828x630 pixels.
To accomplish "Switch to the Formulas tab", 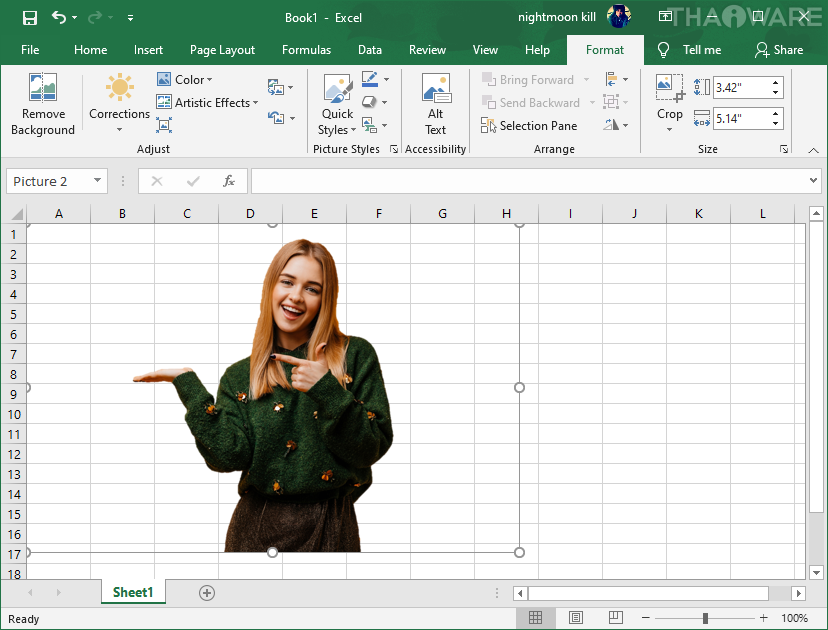I will (306, 50).
